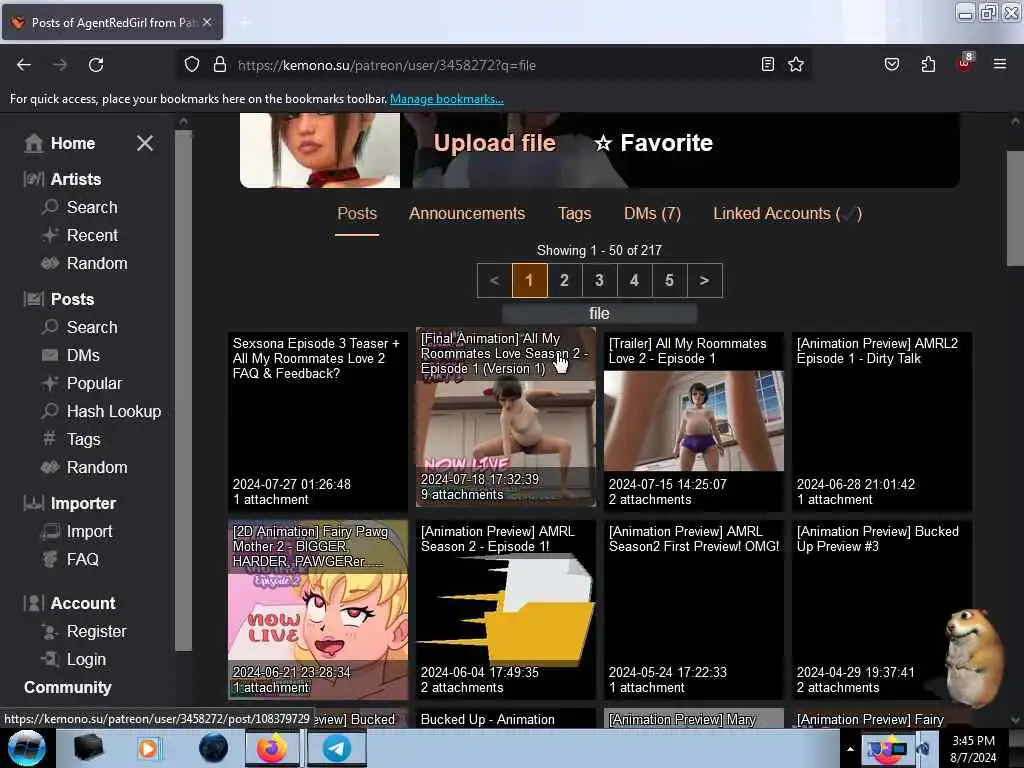View site security via the padlock icon

(x=220, y=65)
